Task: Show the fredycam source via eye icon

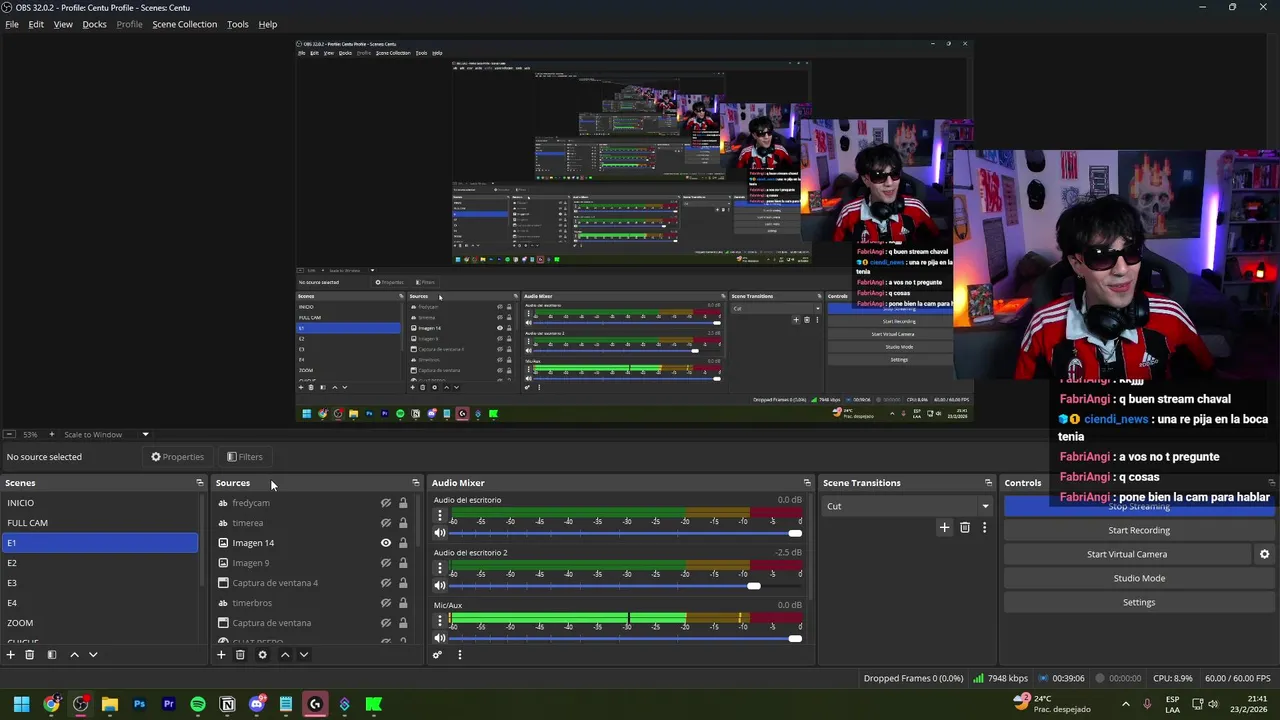Action: coord(386,503)
